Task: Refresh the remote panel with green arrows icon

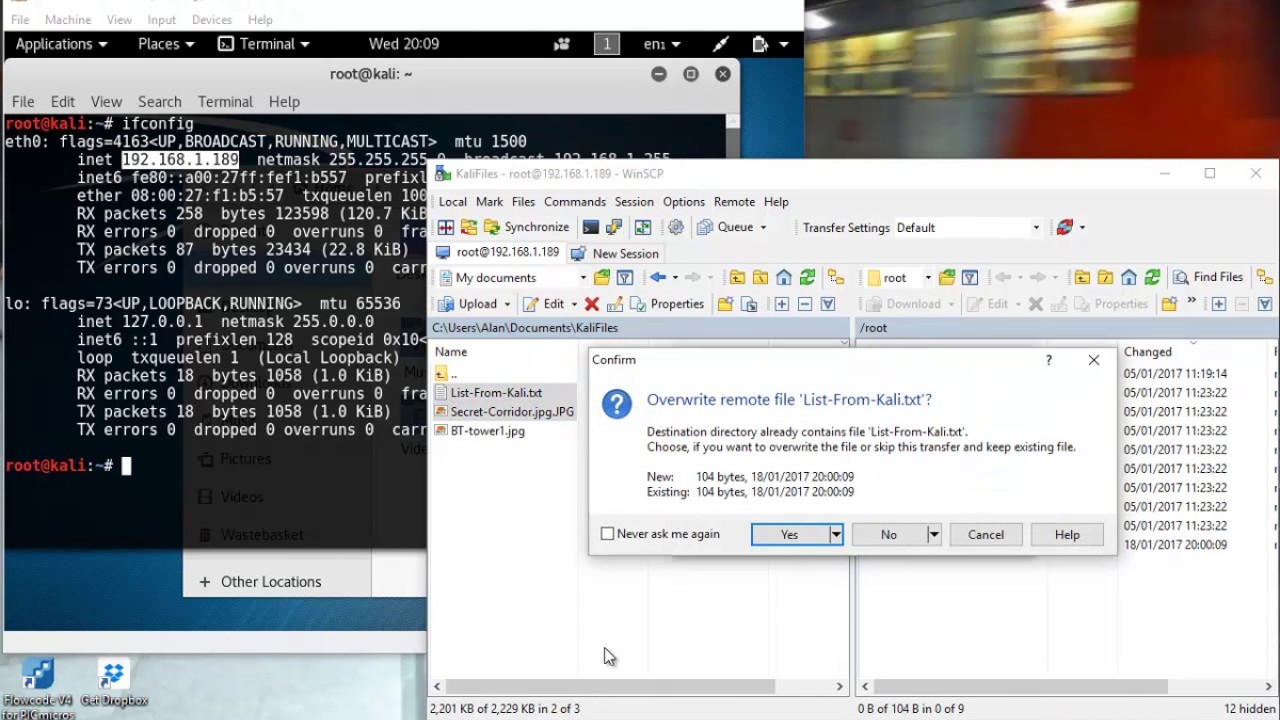Action: (x=1152, y=277)
